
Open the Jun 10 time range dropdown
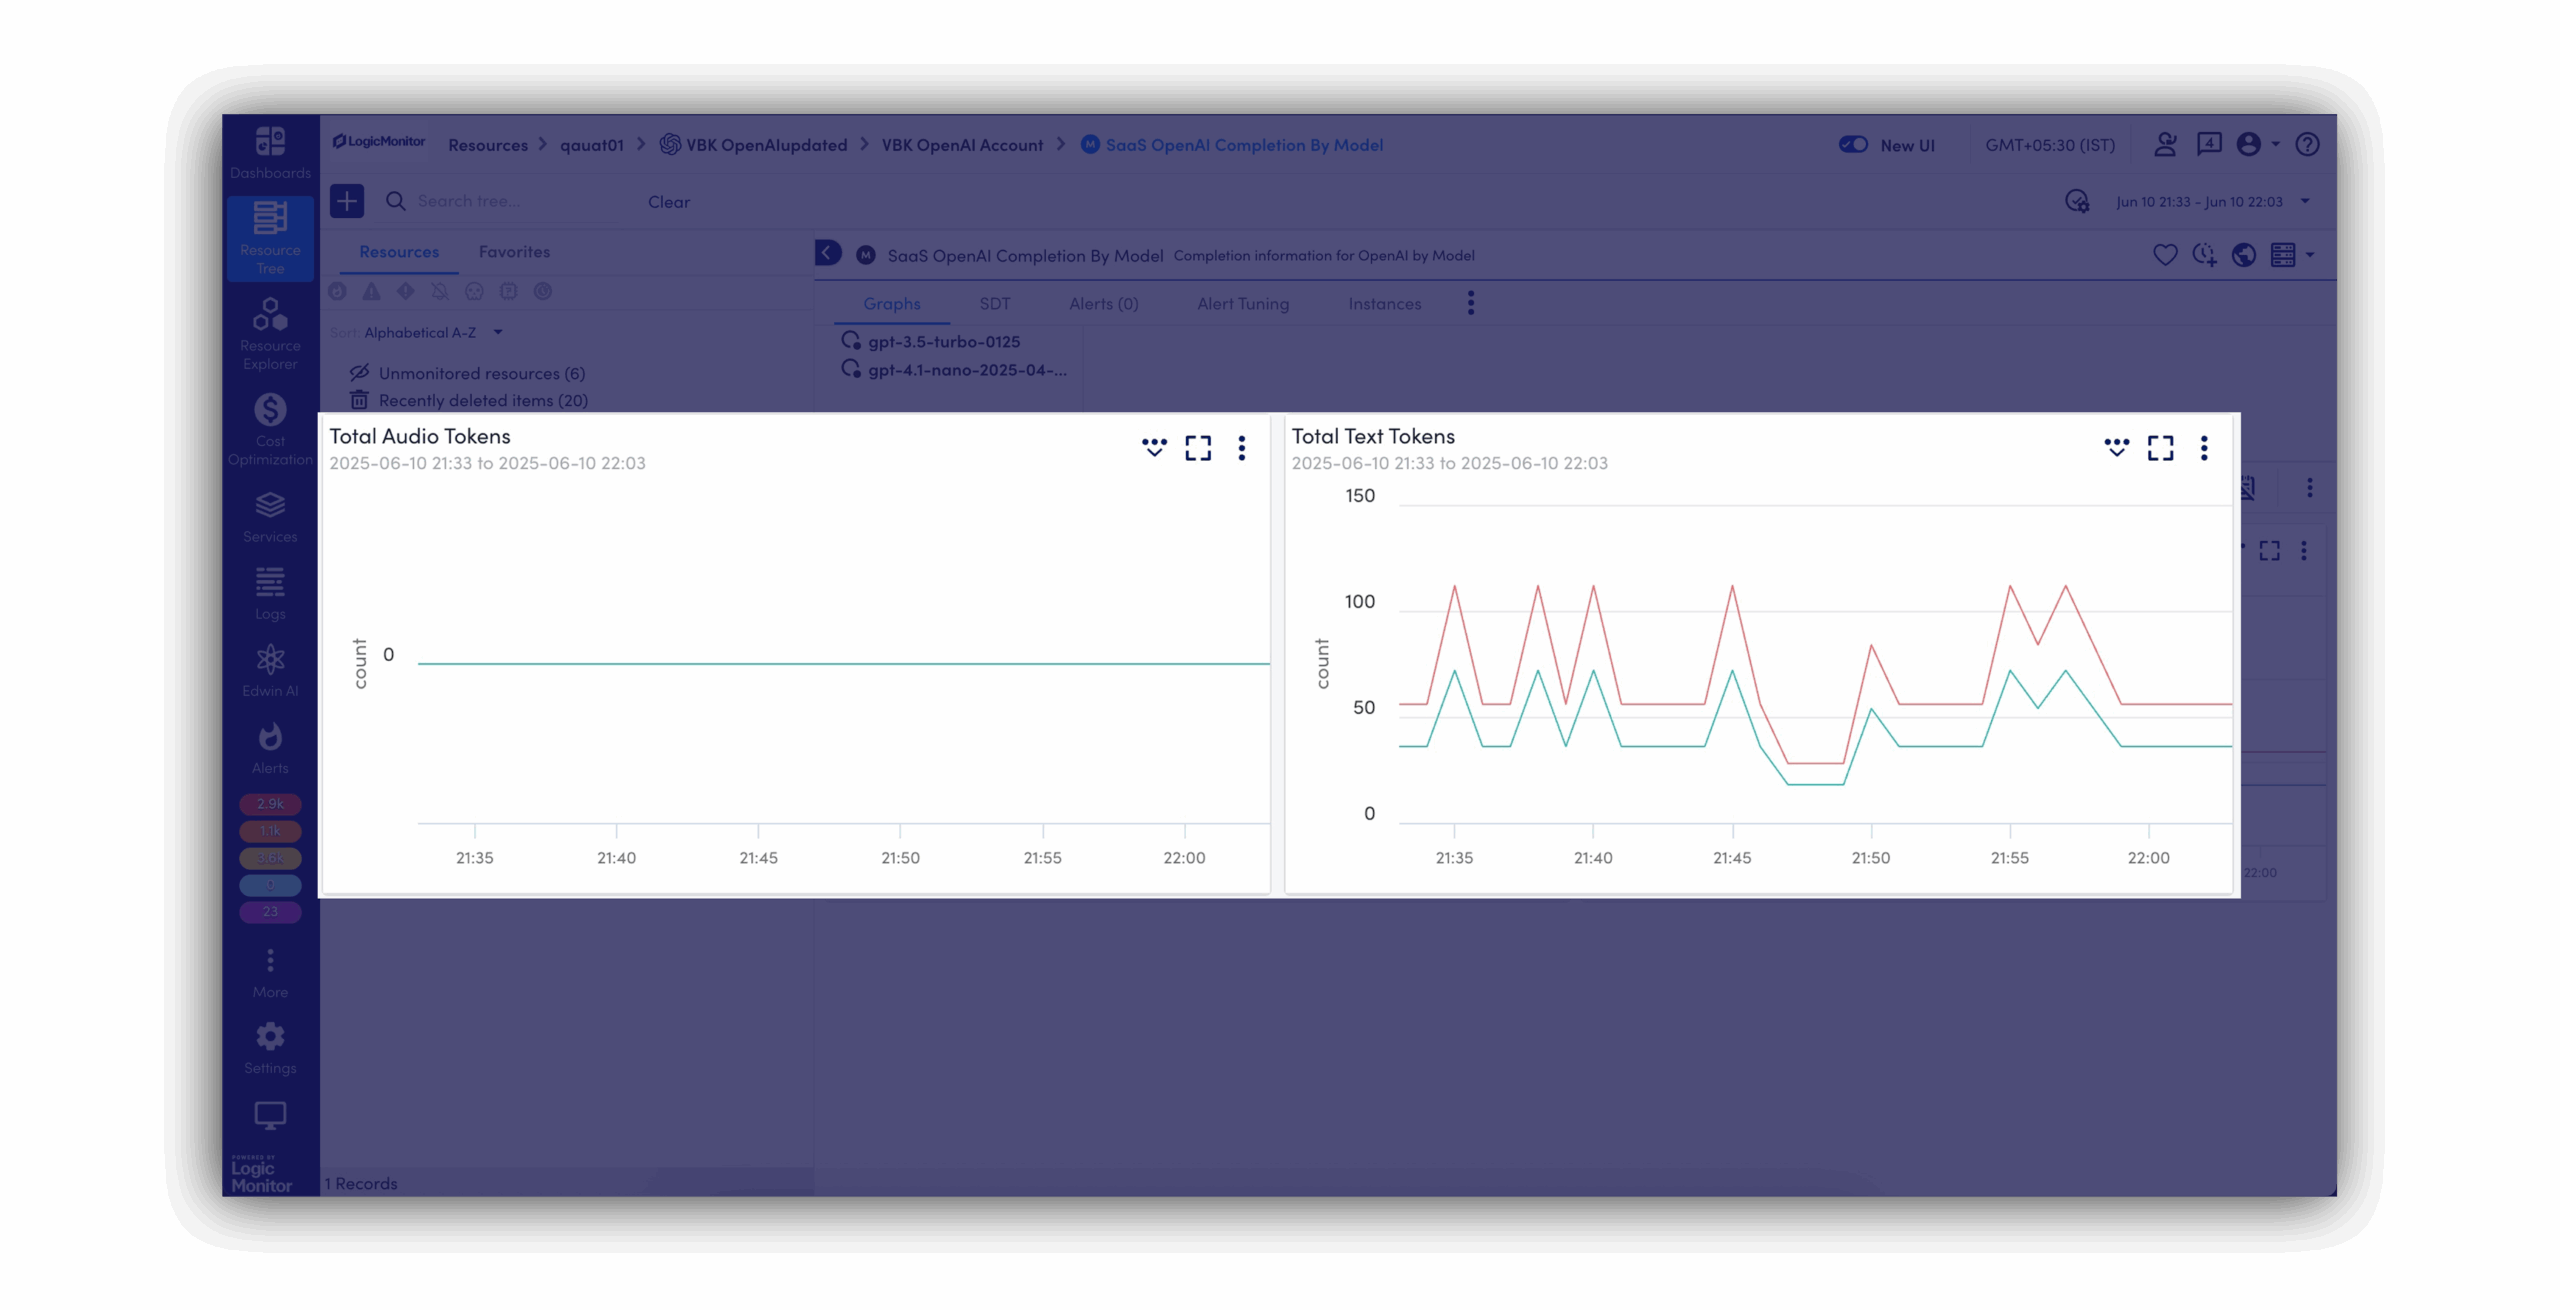coord(2212,202)
